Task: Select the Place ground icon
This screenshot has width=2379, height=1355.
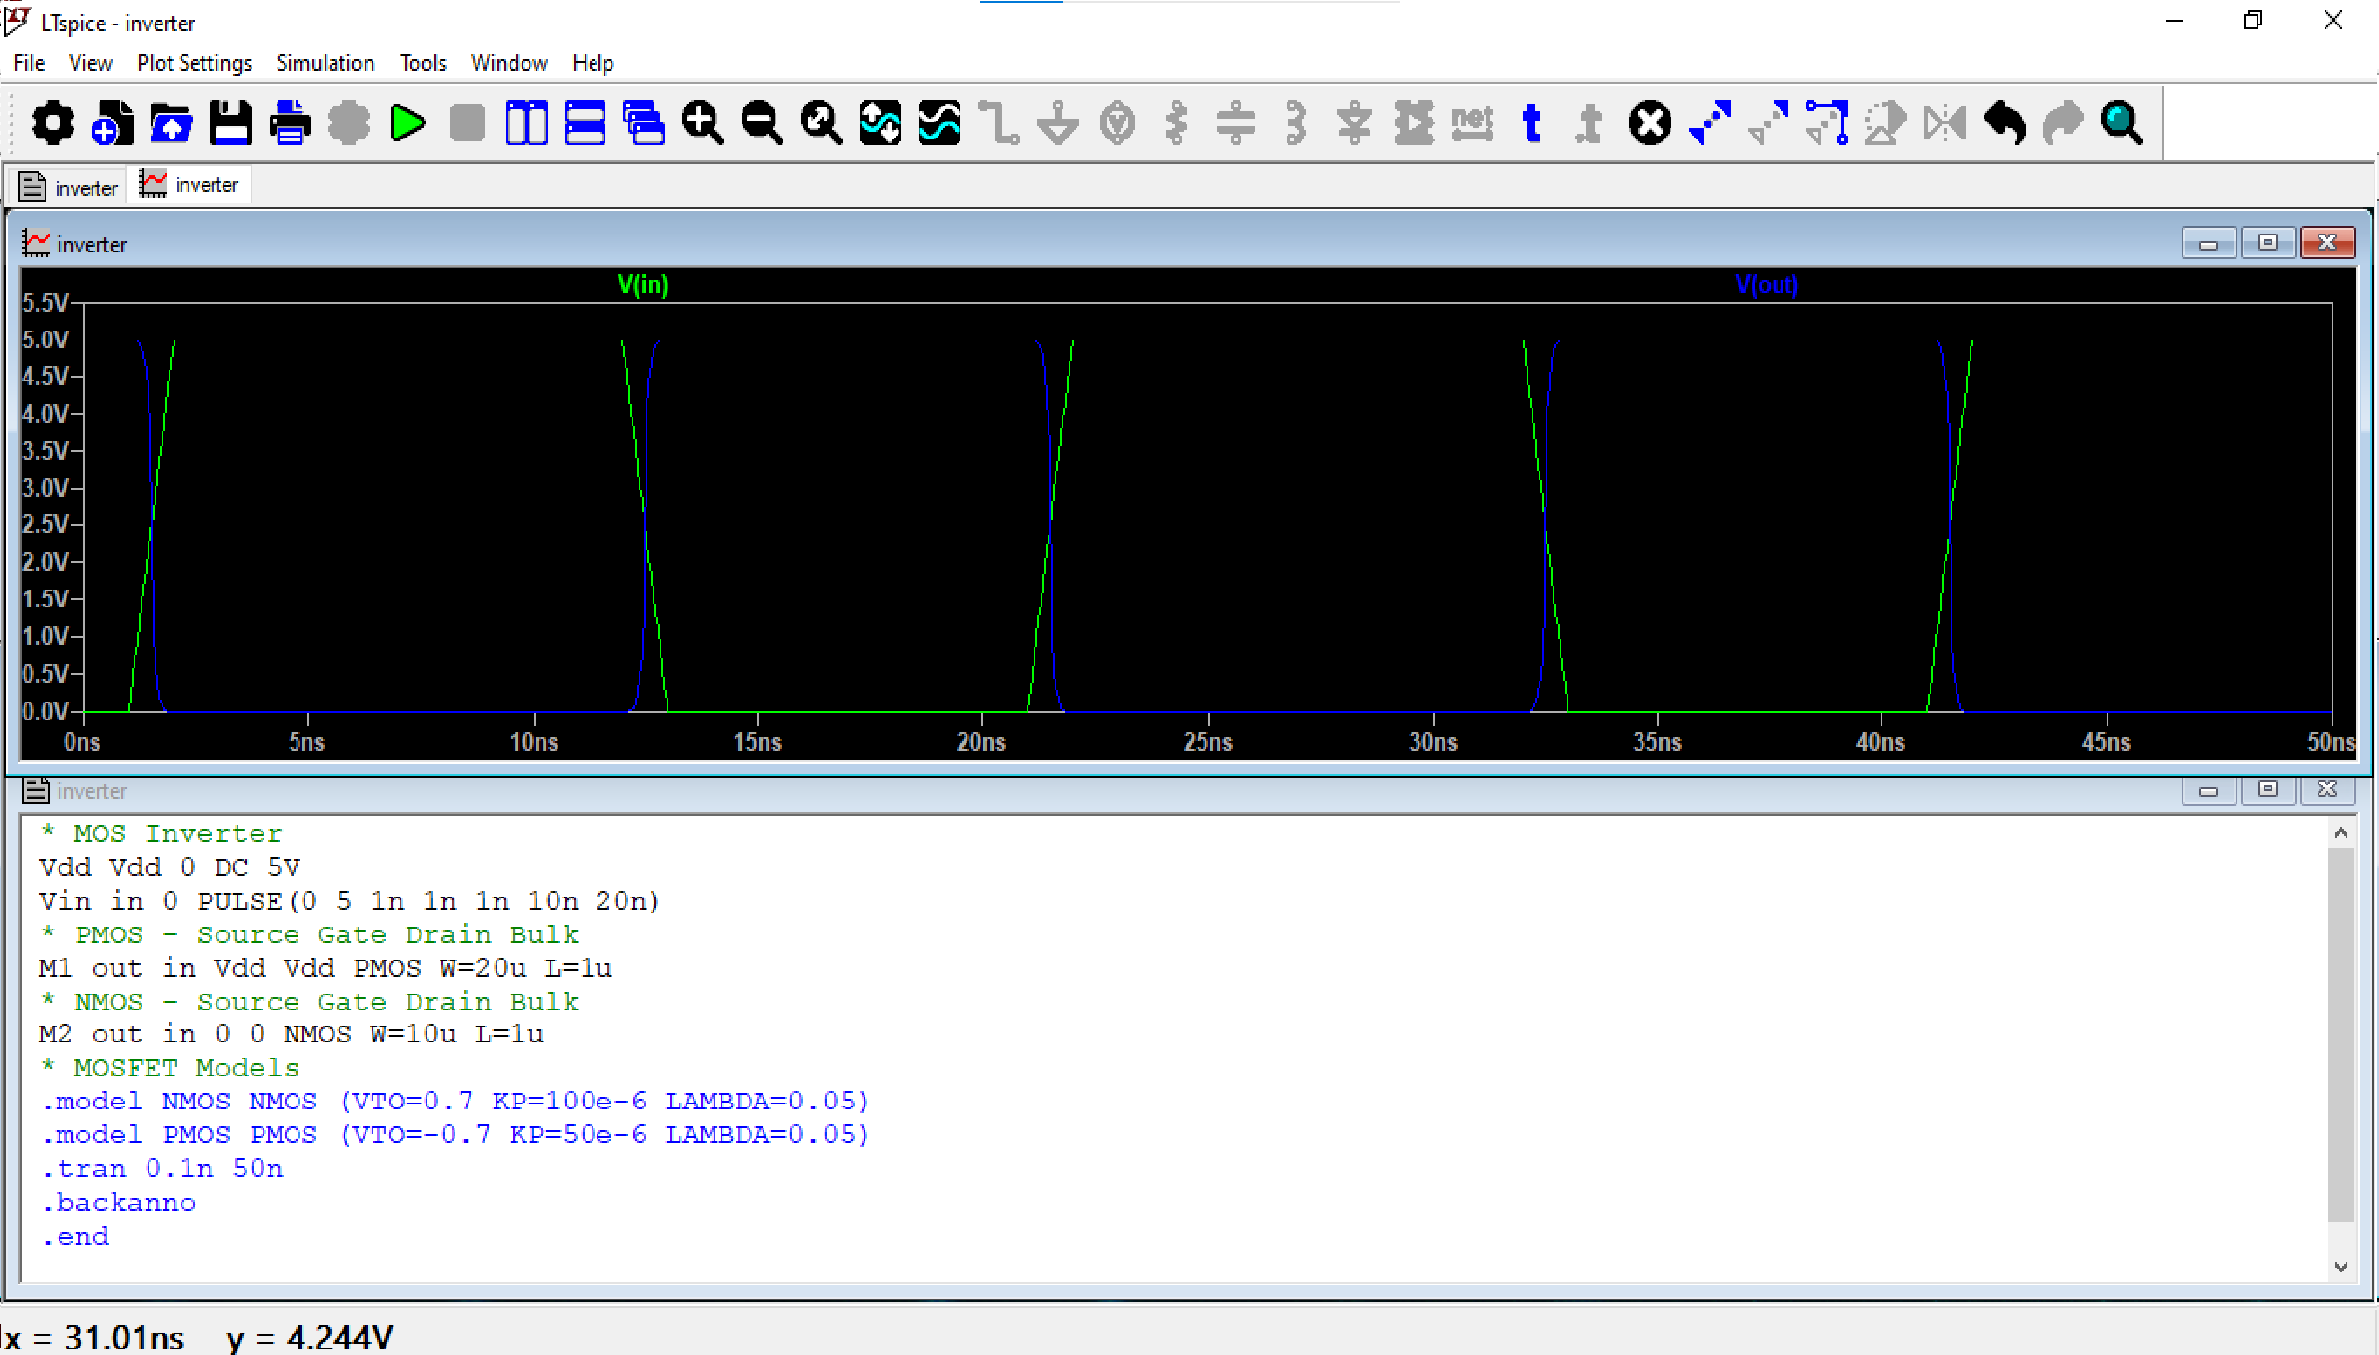Action: pos(1058,123)
